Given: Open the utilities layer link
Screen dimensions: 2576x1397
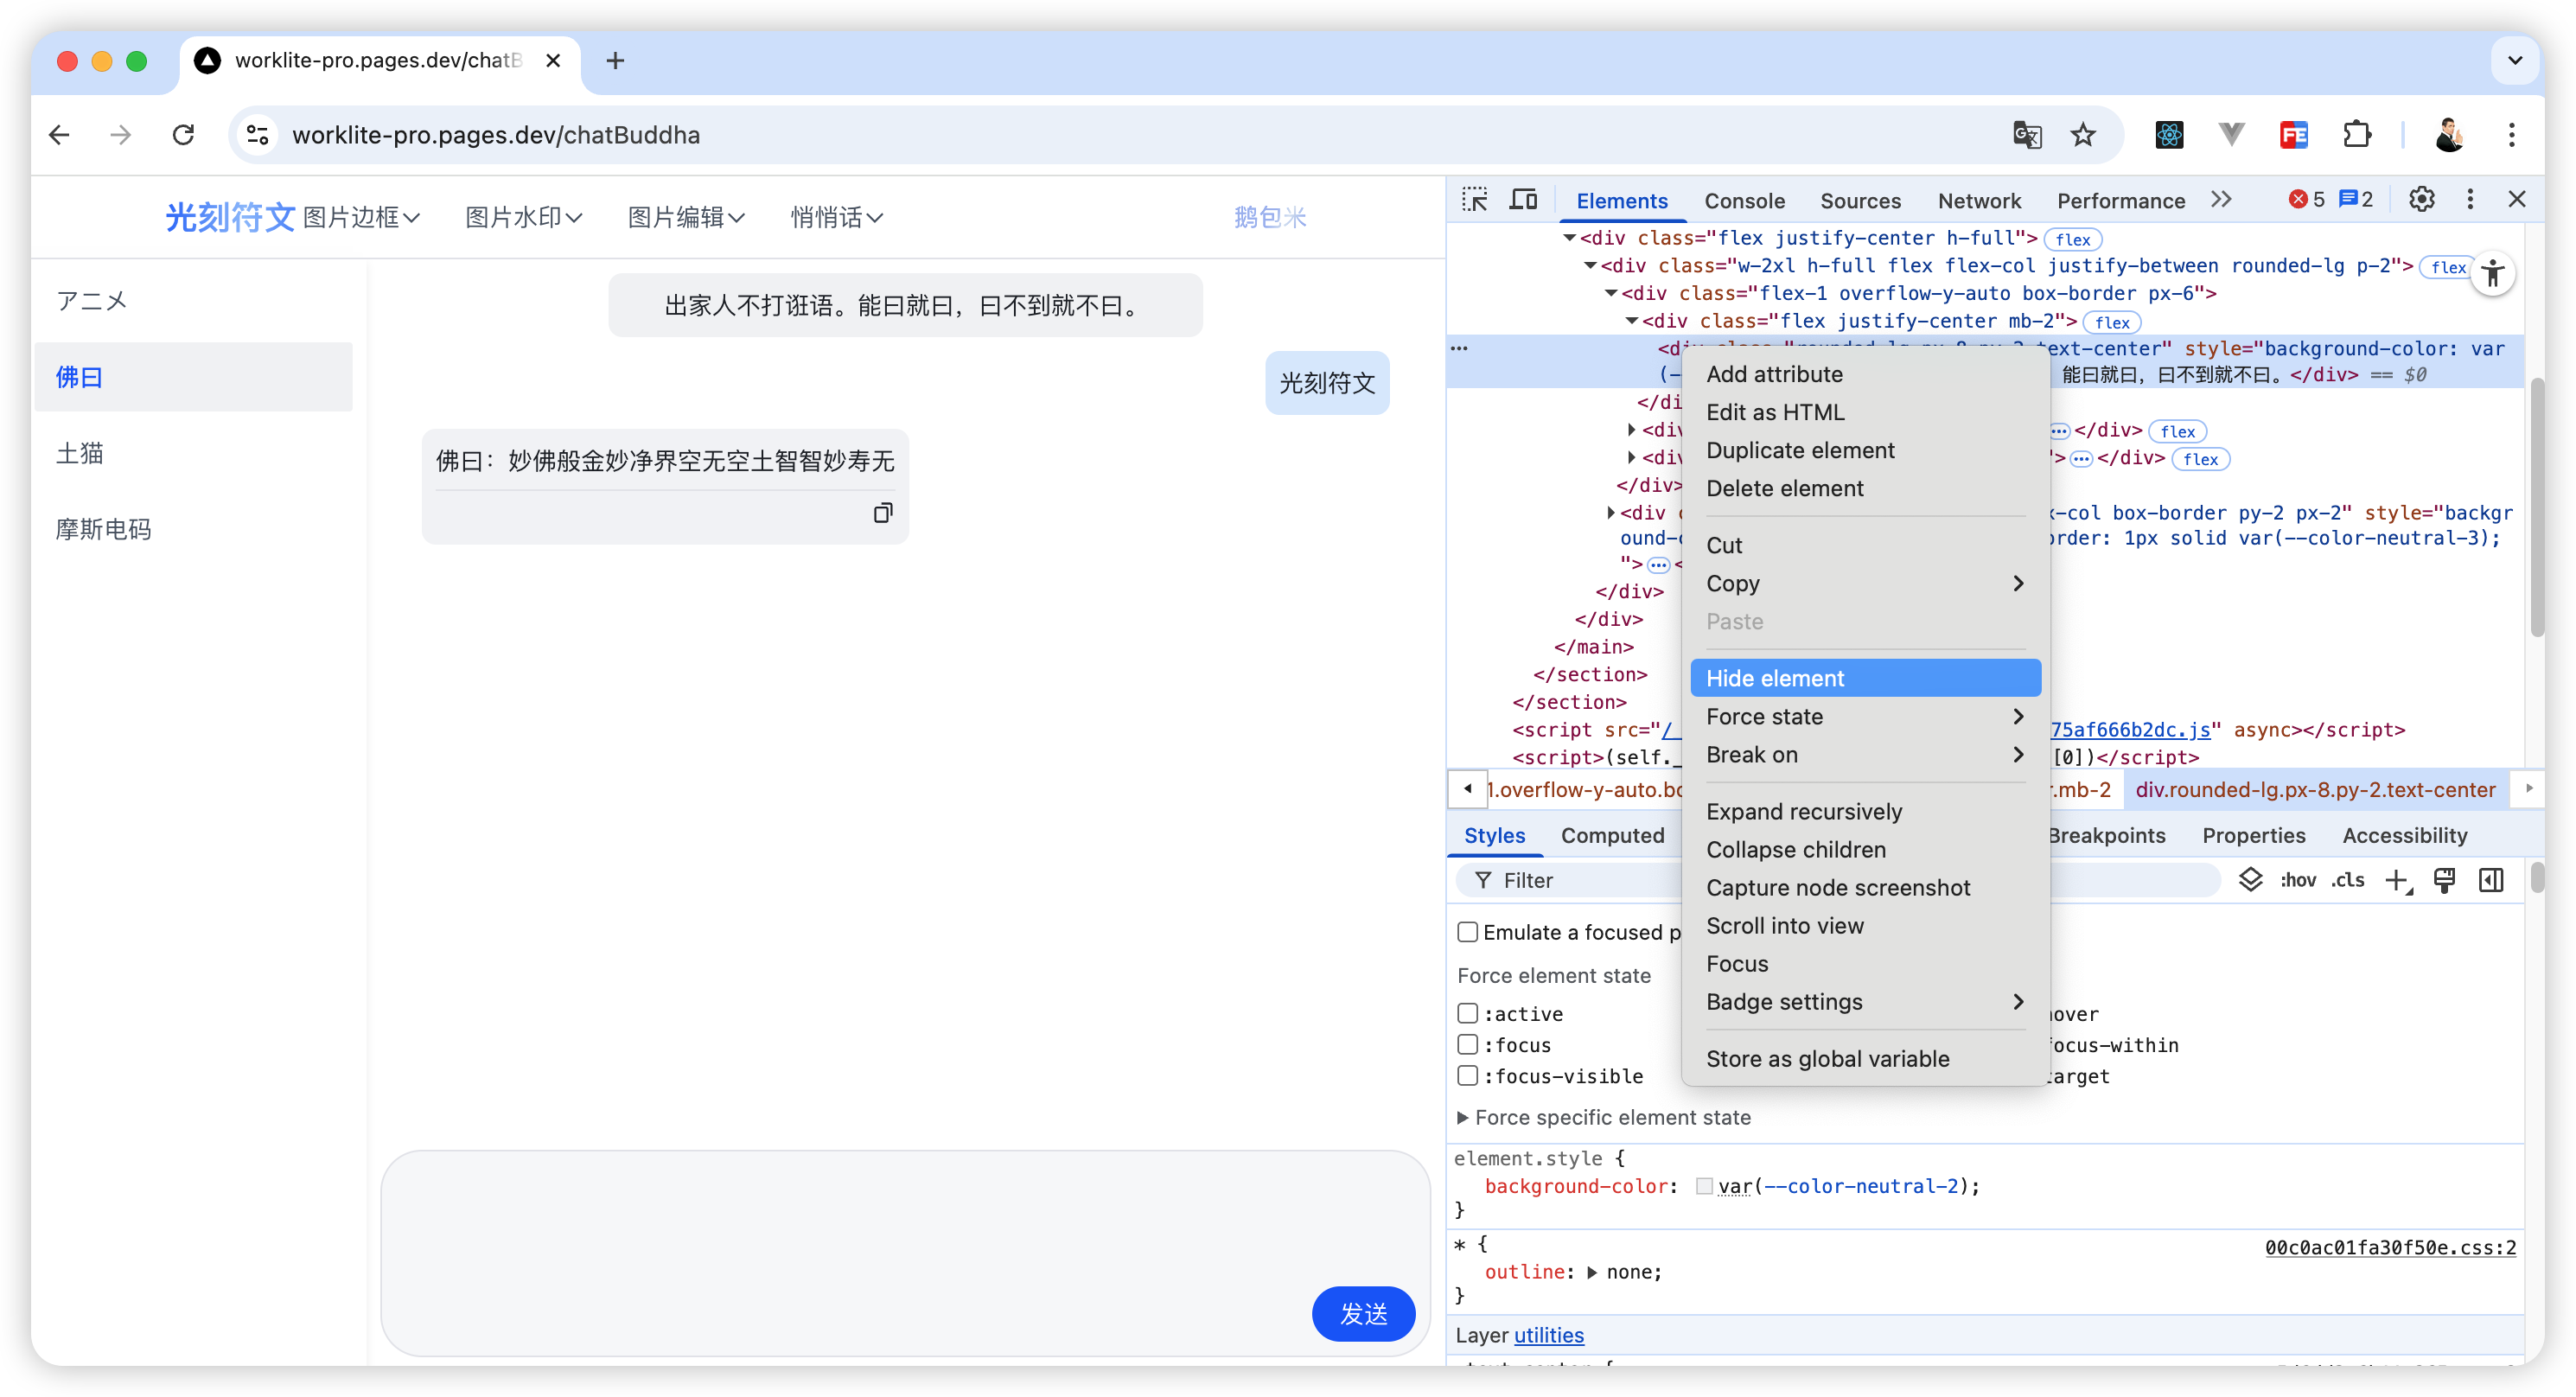Looking at the screenshot, I should [1548, 1336].
